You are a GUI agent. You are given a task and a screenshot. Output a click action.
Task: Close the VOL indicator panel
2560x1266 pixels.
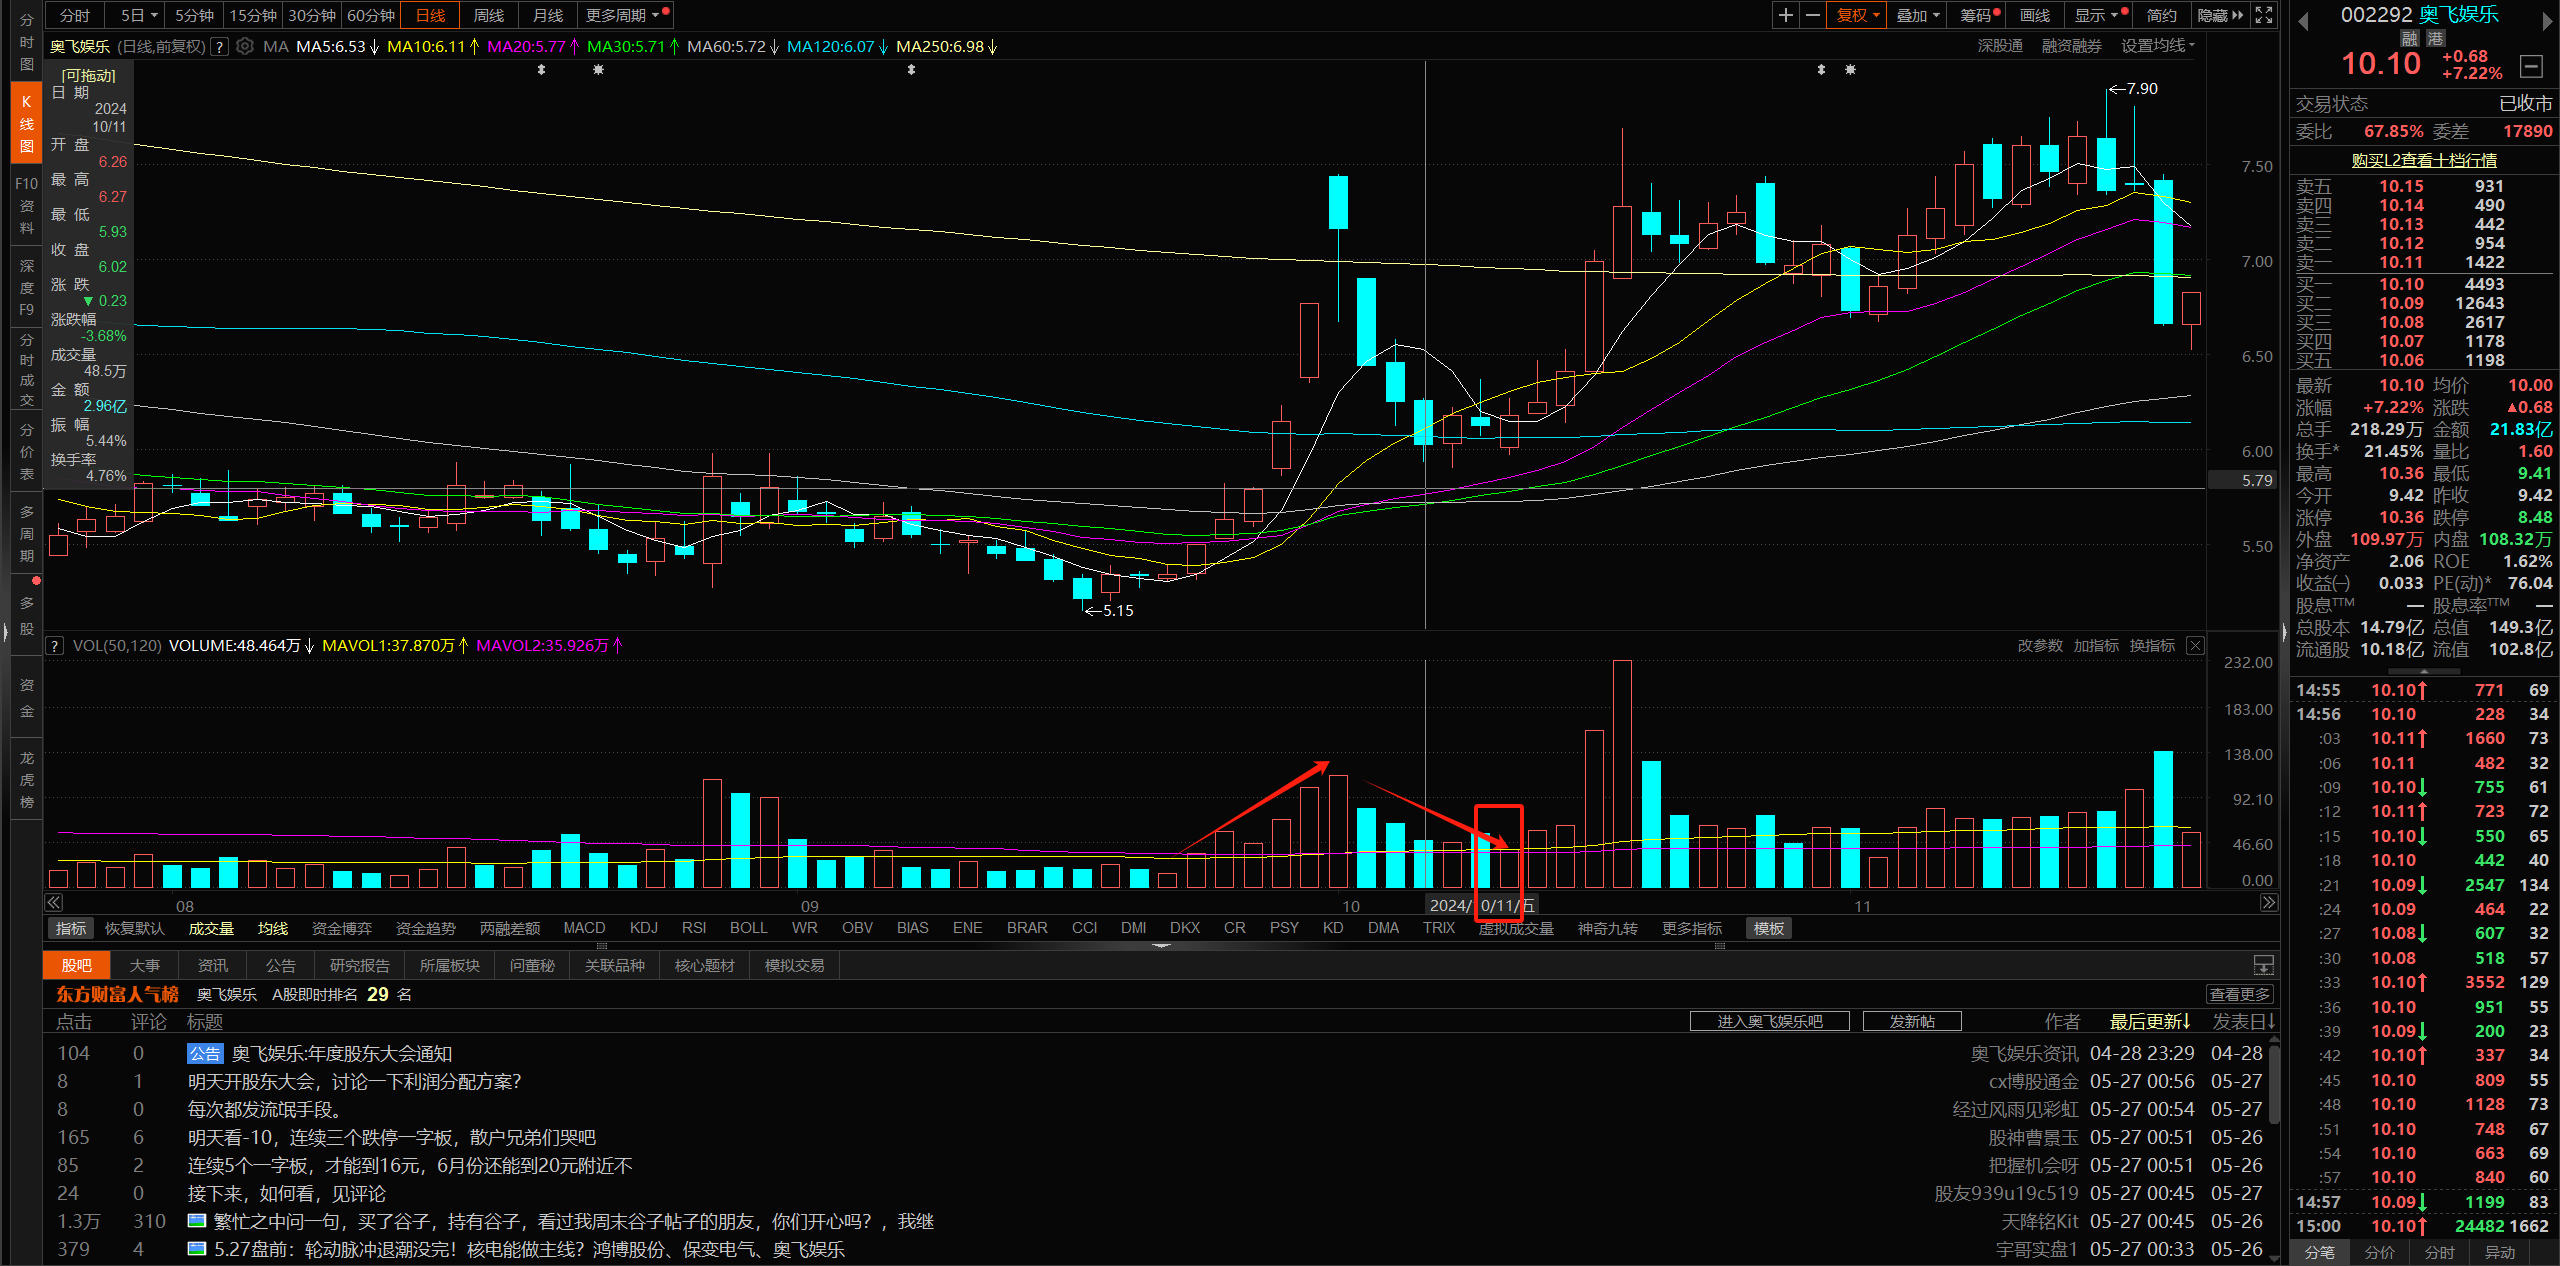point(2195,646)
